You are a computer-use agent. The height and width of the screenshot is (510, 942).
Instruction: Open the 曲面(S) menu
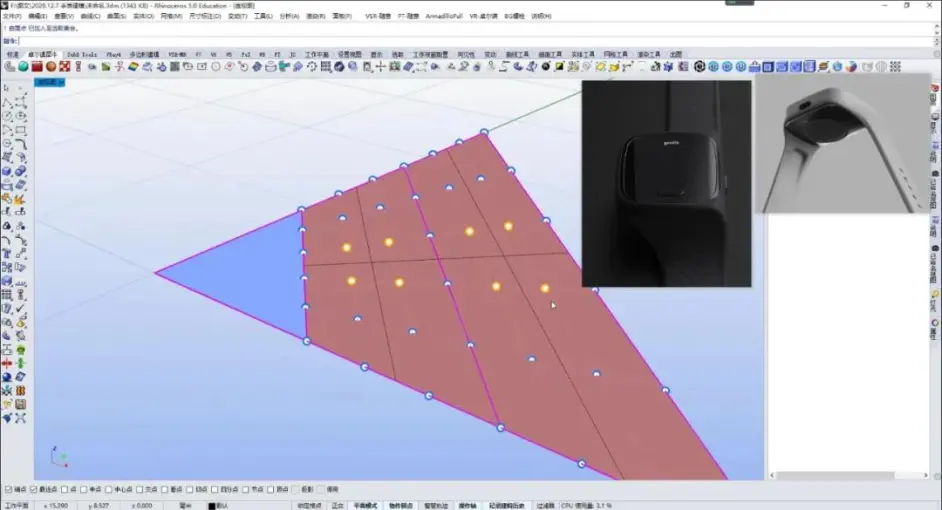click(117, 16)
